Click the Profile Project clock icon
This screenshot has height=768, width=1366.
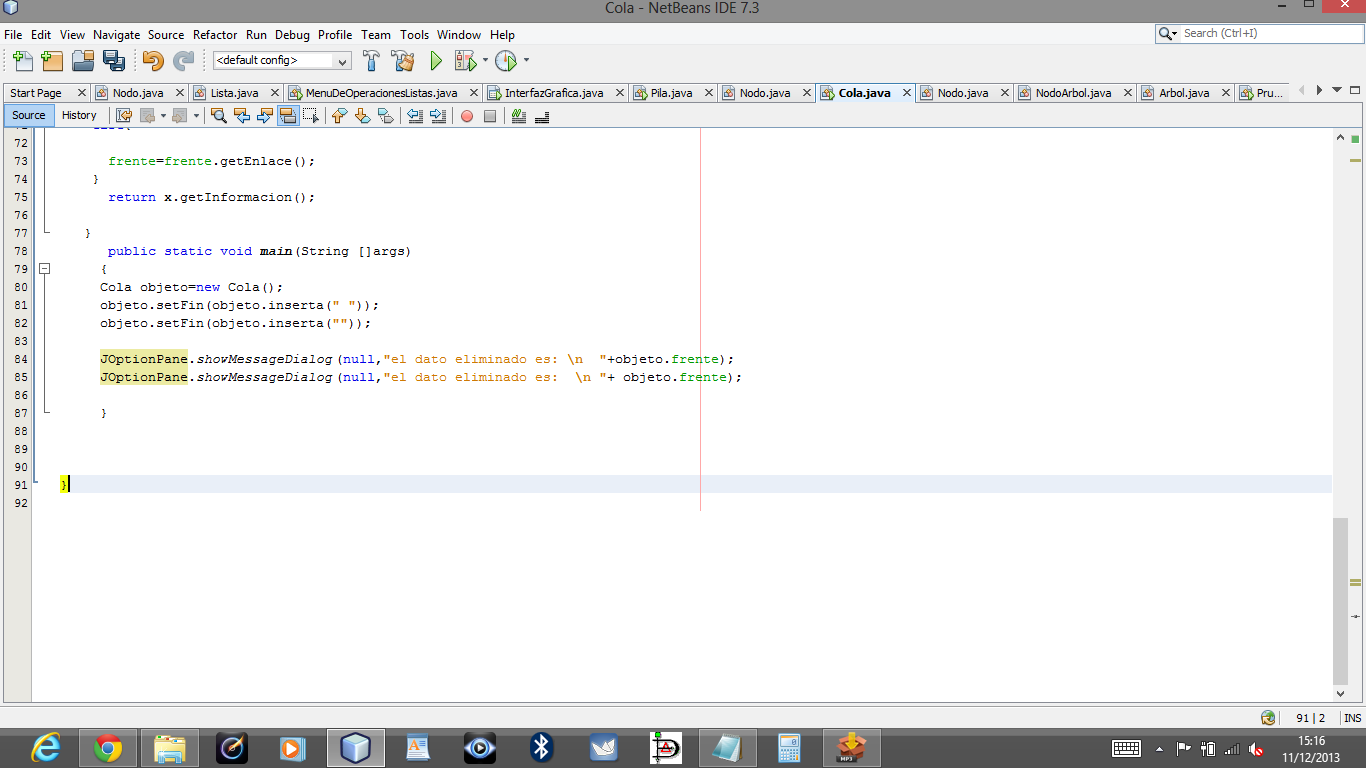(506, 61)
